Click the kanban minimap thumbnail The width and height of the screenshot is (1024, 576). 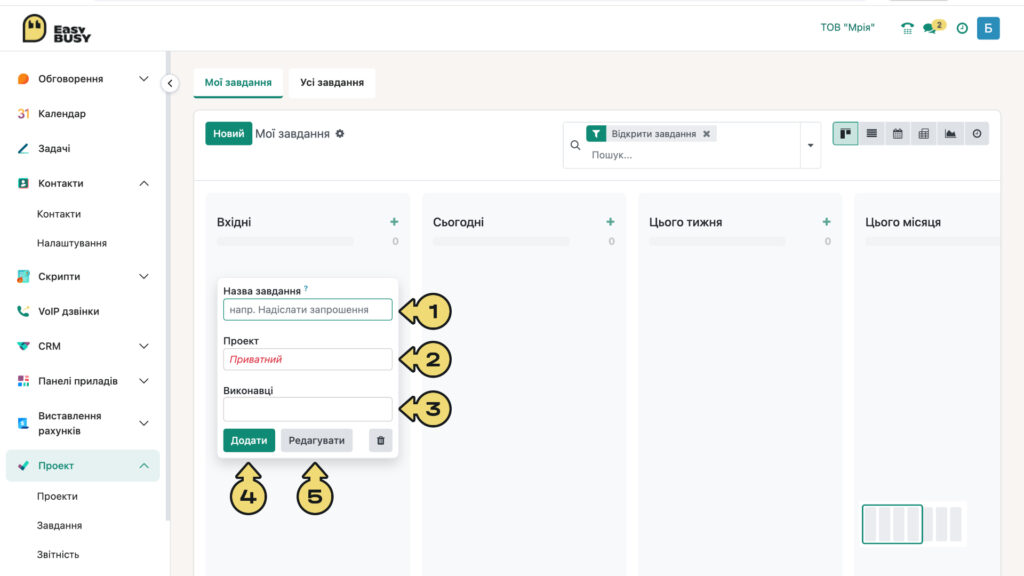tap(912, 524)
